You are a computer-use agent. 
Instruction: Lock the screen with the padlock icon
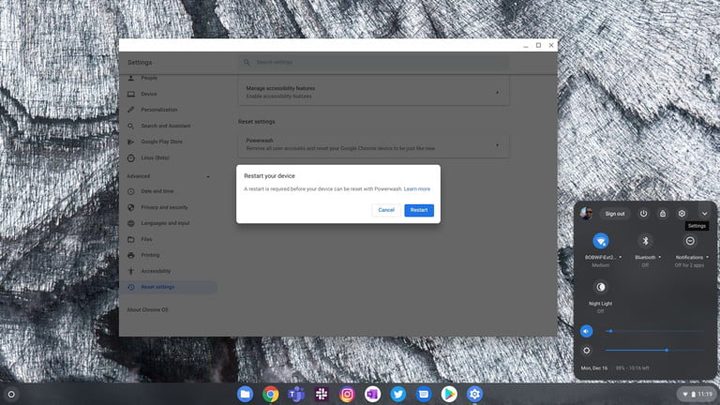tap(663, 214)
